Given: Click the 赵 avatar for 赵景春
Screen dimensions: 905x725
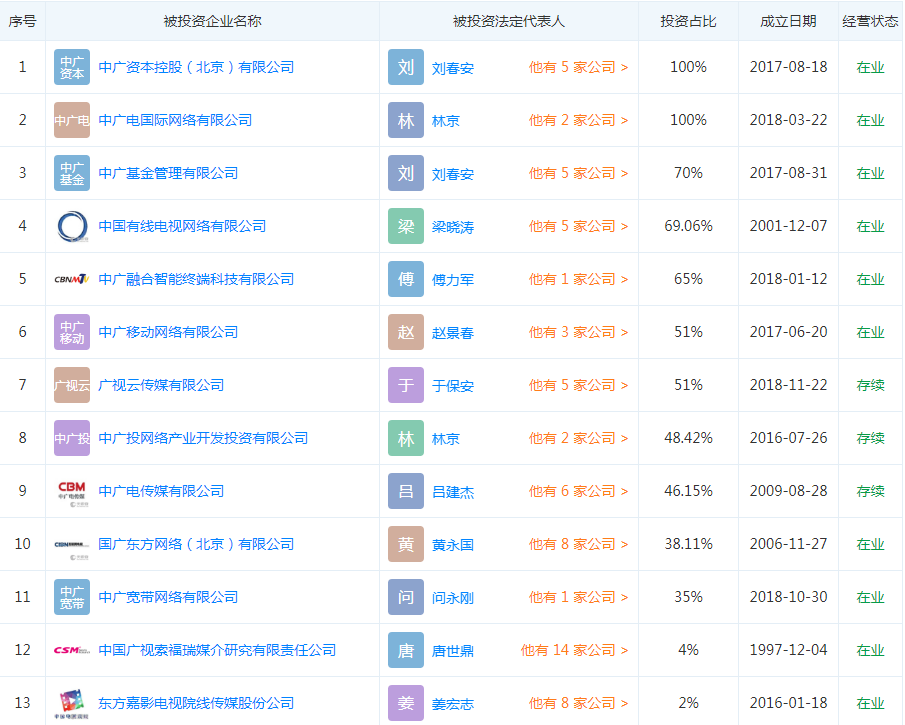Looking at the screenshot, I should click(406, 332).
